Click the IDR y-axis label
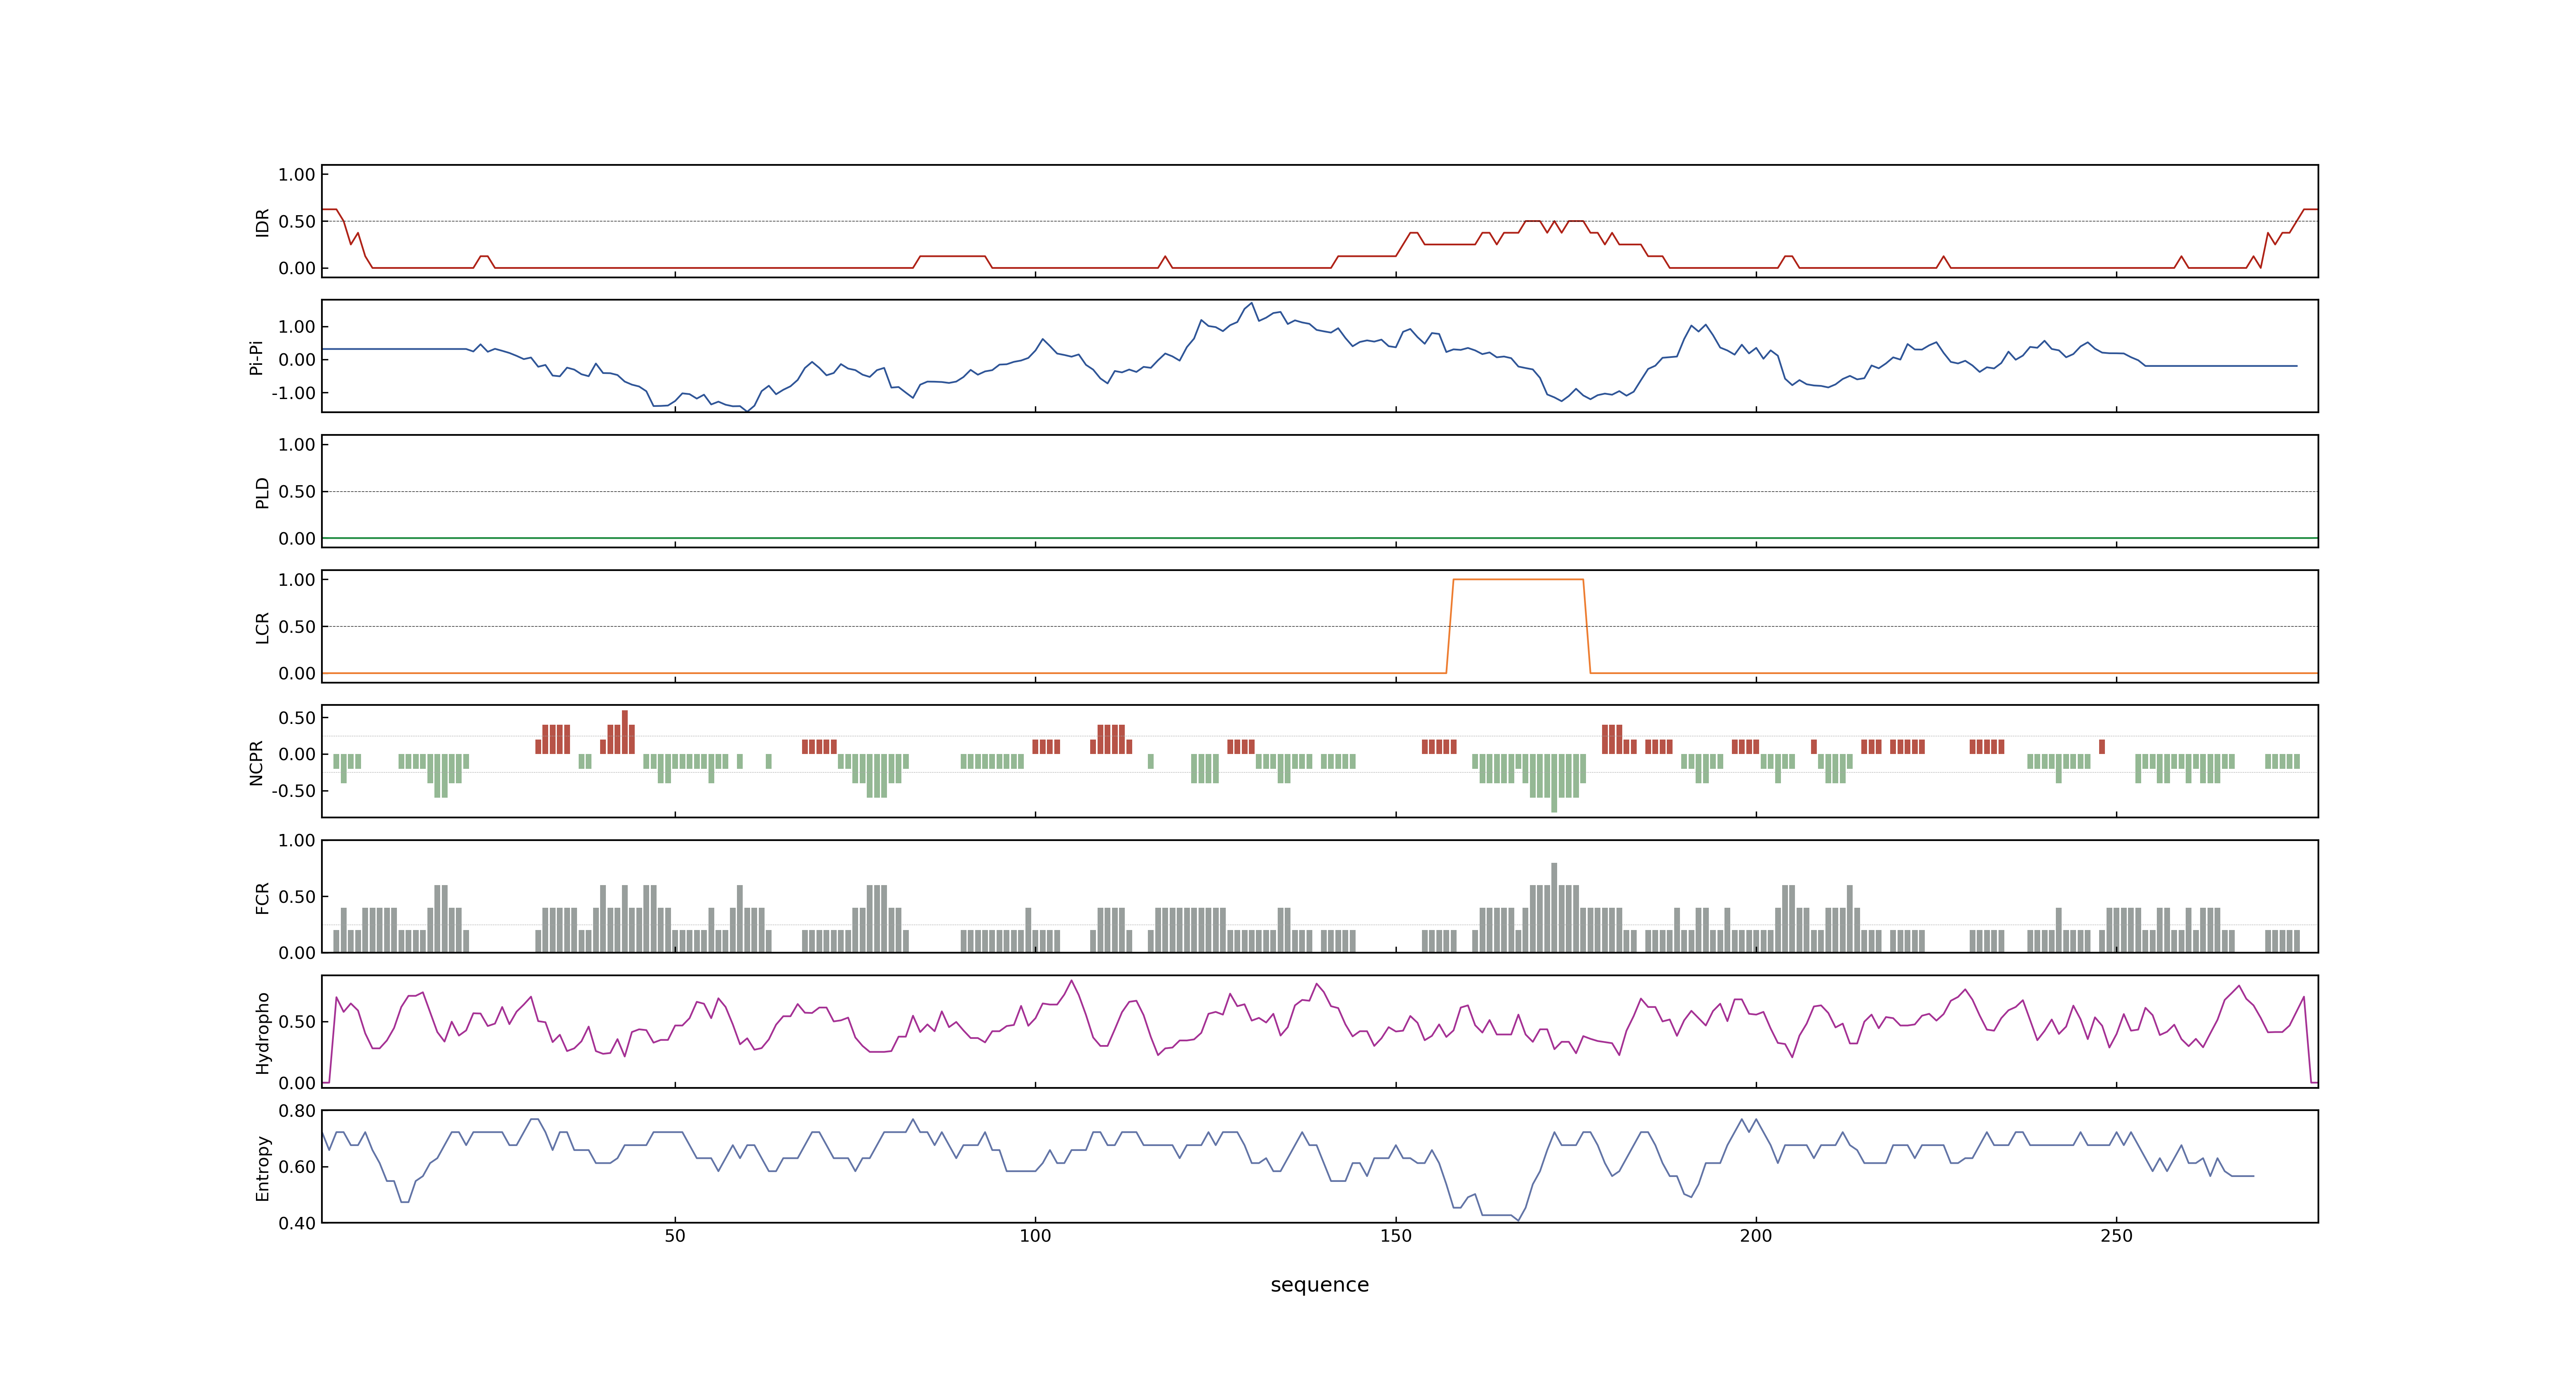Viewport: 2576px width, 1374px height. coord(262,222)
